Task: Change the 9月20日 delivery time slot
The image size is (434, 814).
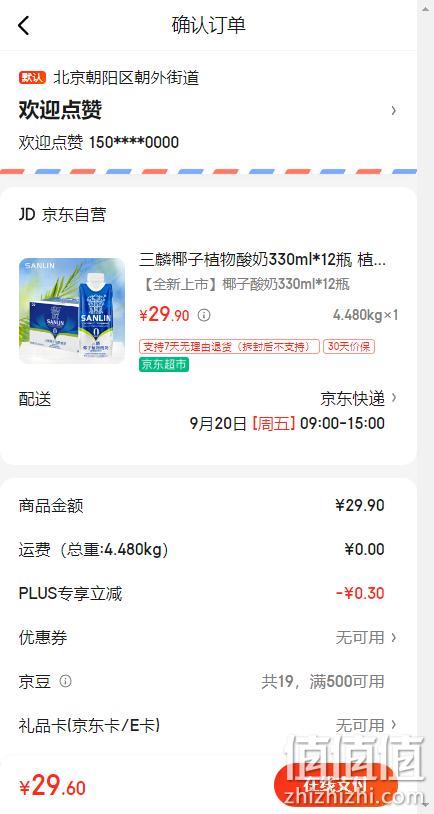Action: 287,423
